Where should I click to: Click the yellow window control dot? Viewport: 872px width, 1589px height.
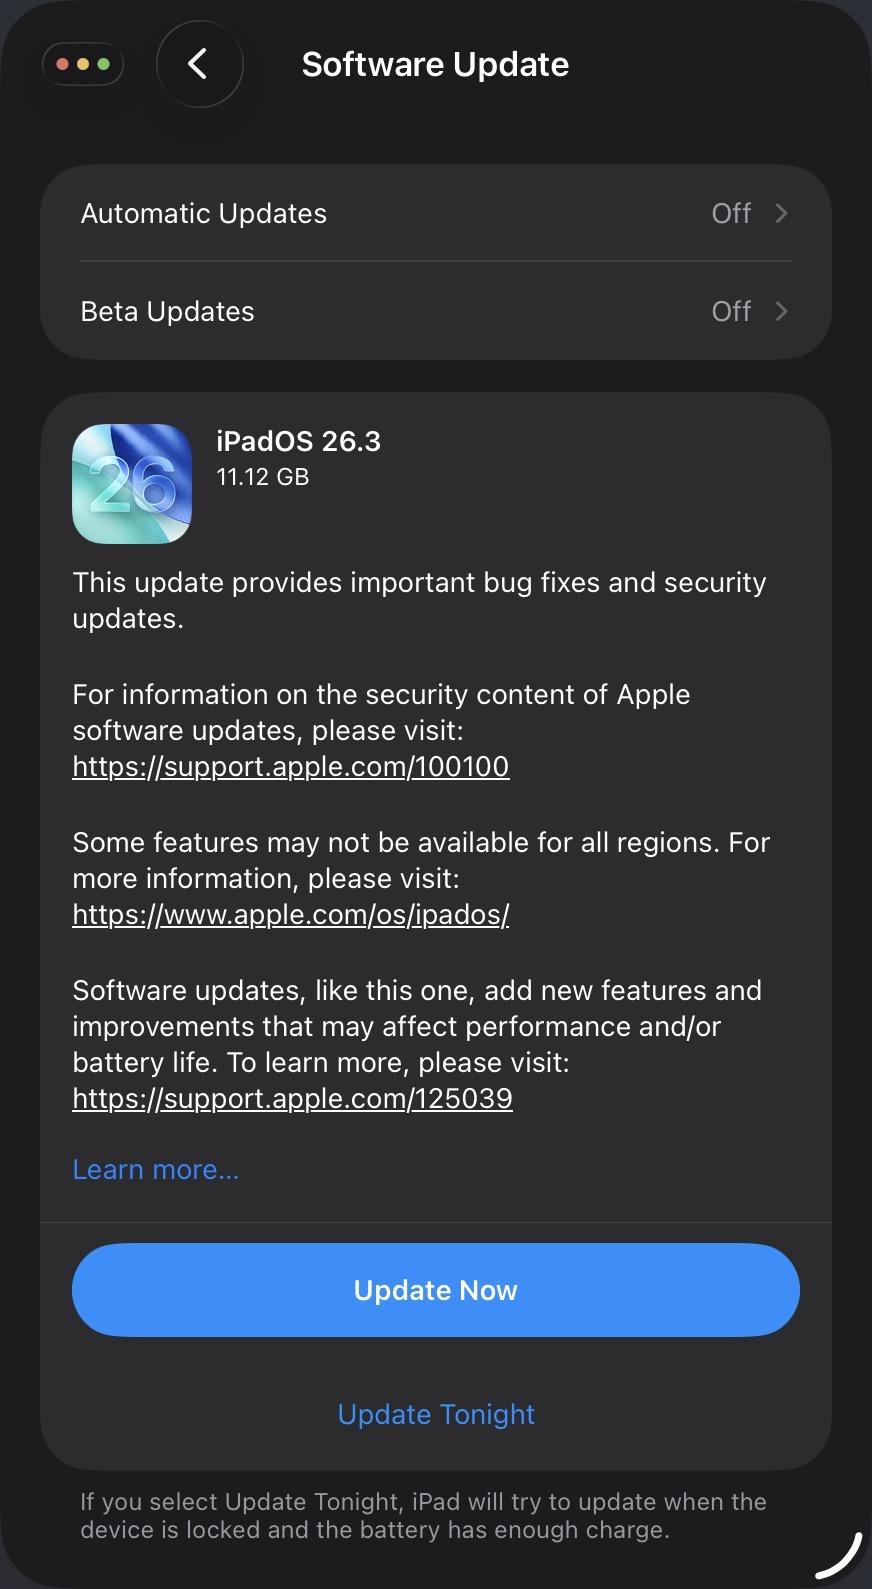click(83, 64)
